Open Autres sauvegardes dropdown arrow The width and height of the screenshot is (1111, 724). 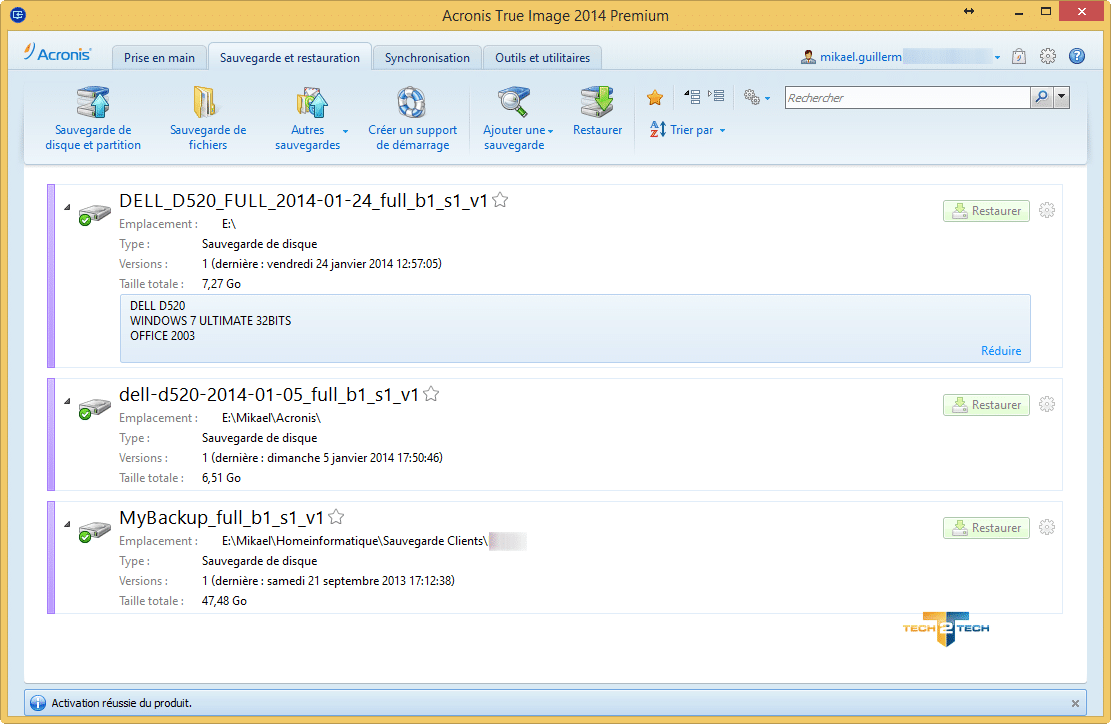click(x=345, y=131)
